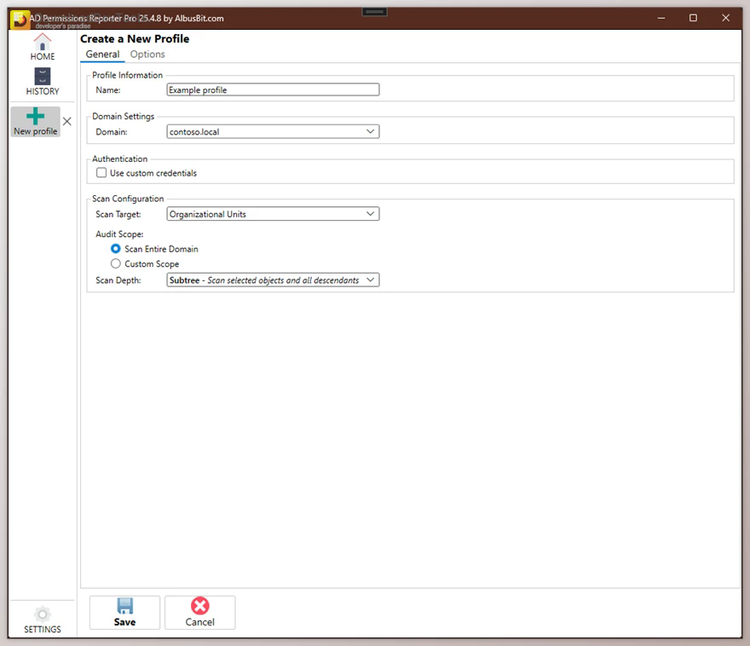
Task: Enable Use custom credentials checkbox
Action: [x=101, y=173]
